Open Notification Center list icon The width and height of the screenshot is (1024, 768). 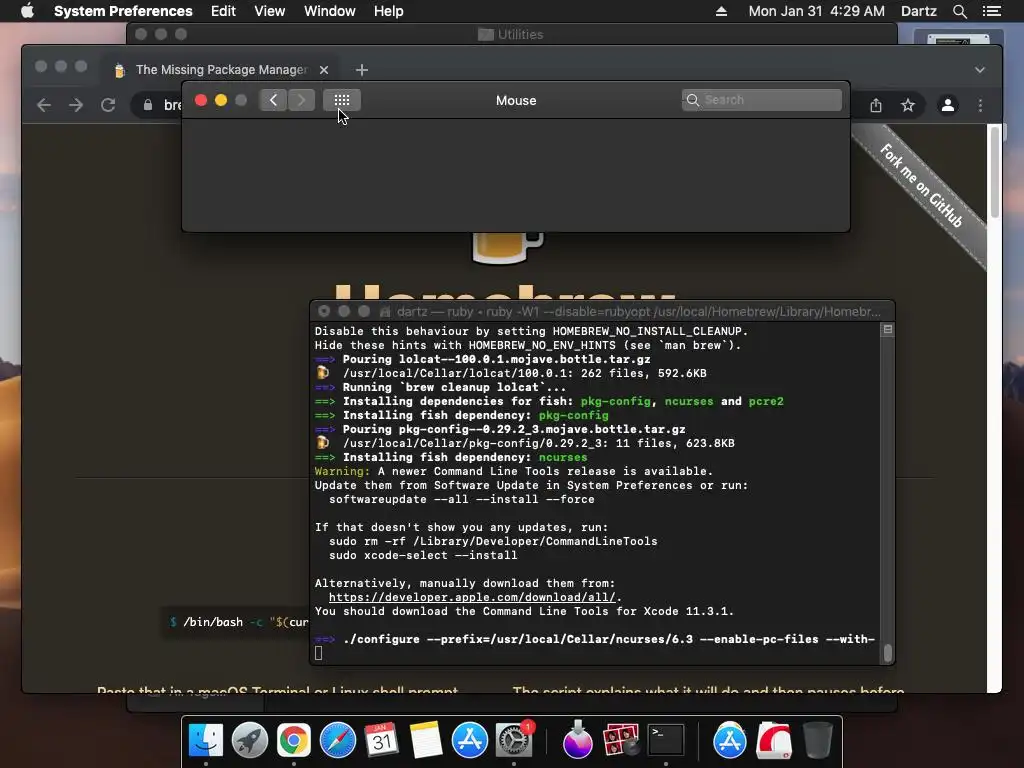(991, 11)
